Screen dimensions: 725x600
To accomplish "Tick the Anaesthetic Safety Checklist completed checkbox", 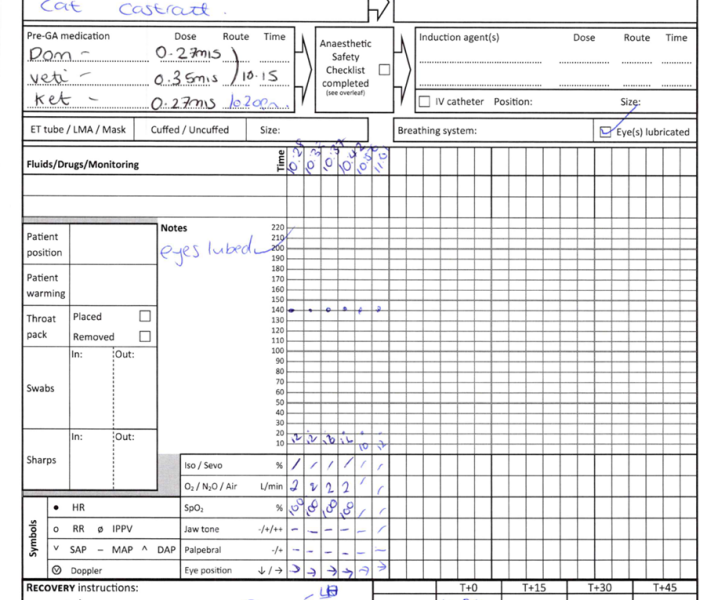I will pos(384,70).
